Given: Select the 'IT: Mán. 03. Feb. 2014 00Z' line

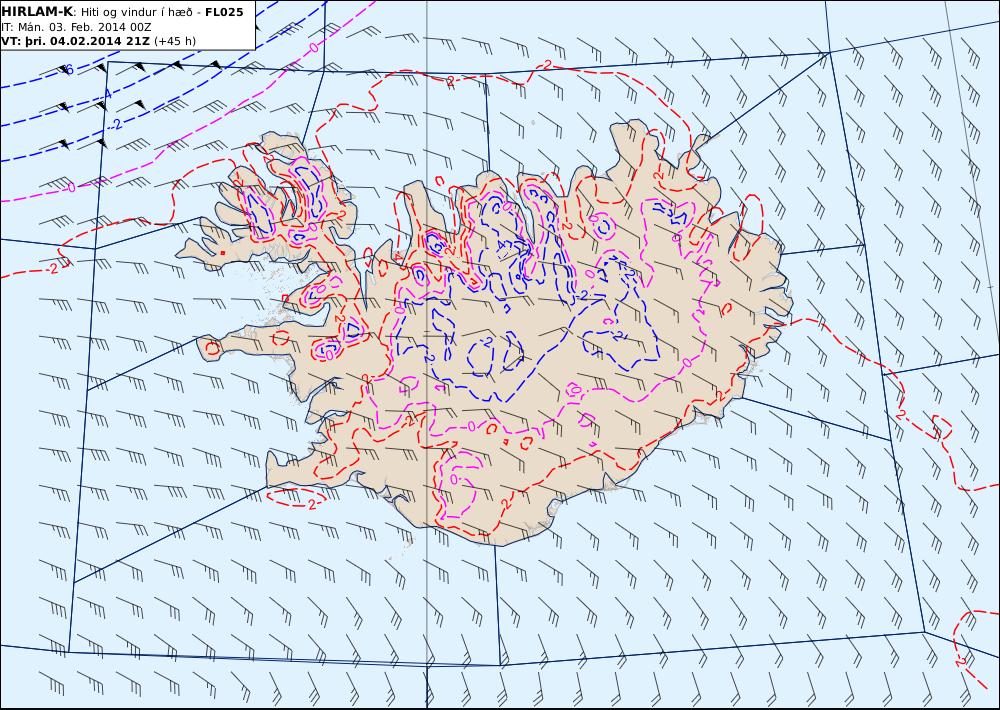Looking at the screenshot, I should pyautogui.click(x=77, y=27).
